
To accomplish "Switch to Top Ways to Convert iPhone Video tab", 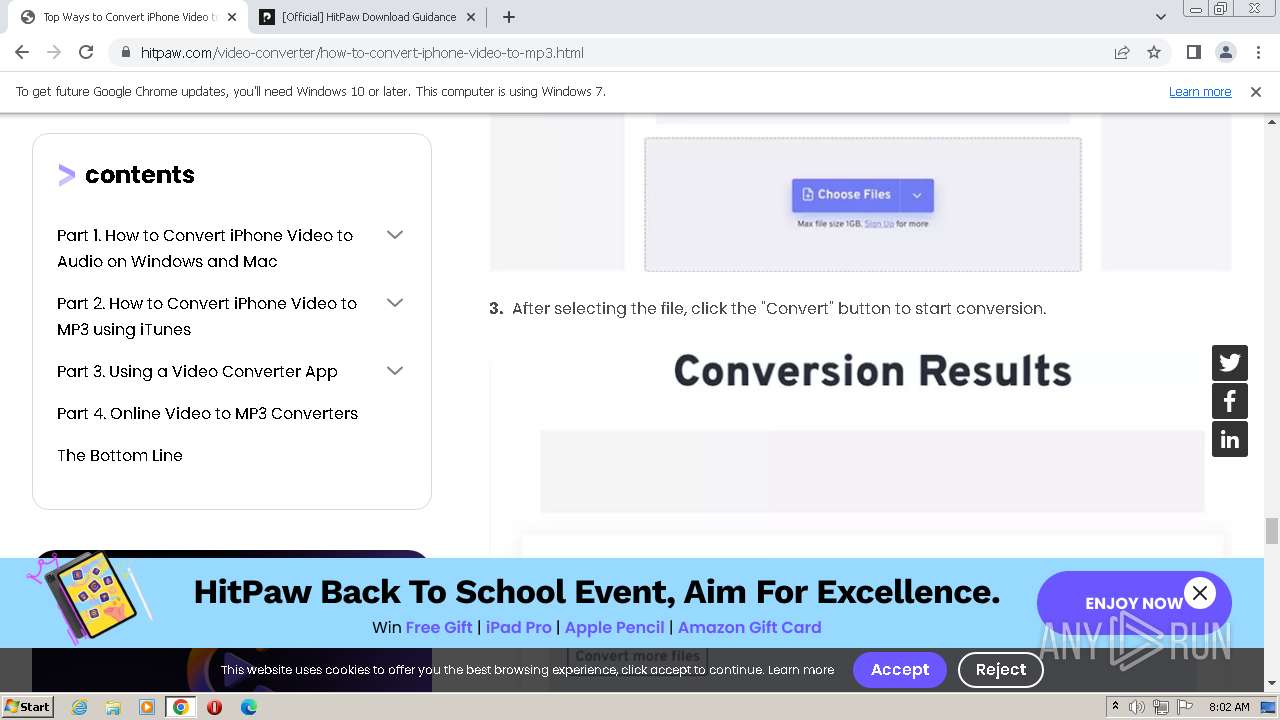I will 128,17.
